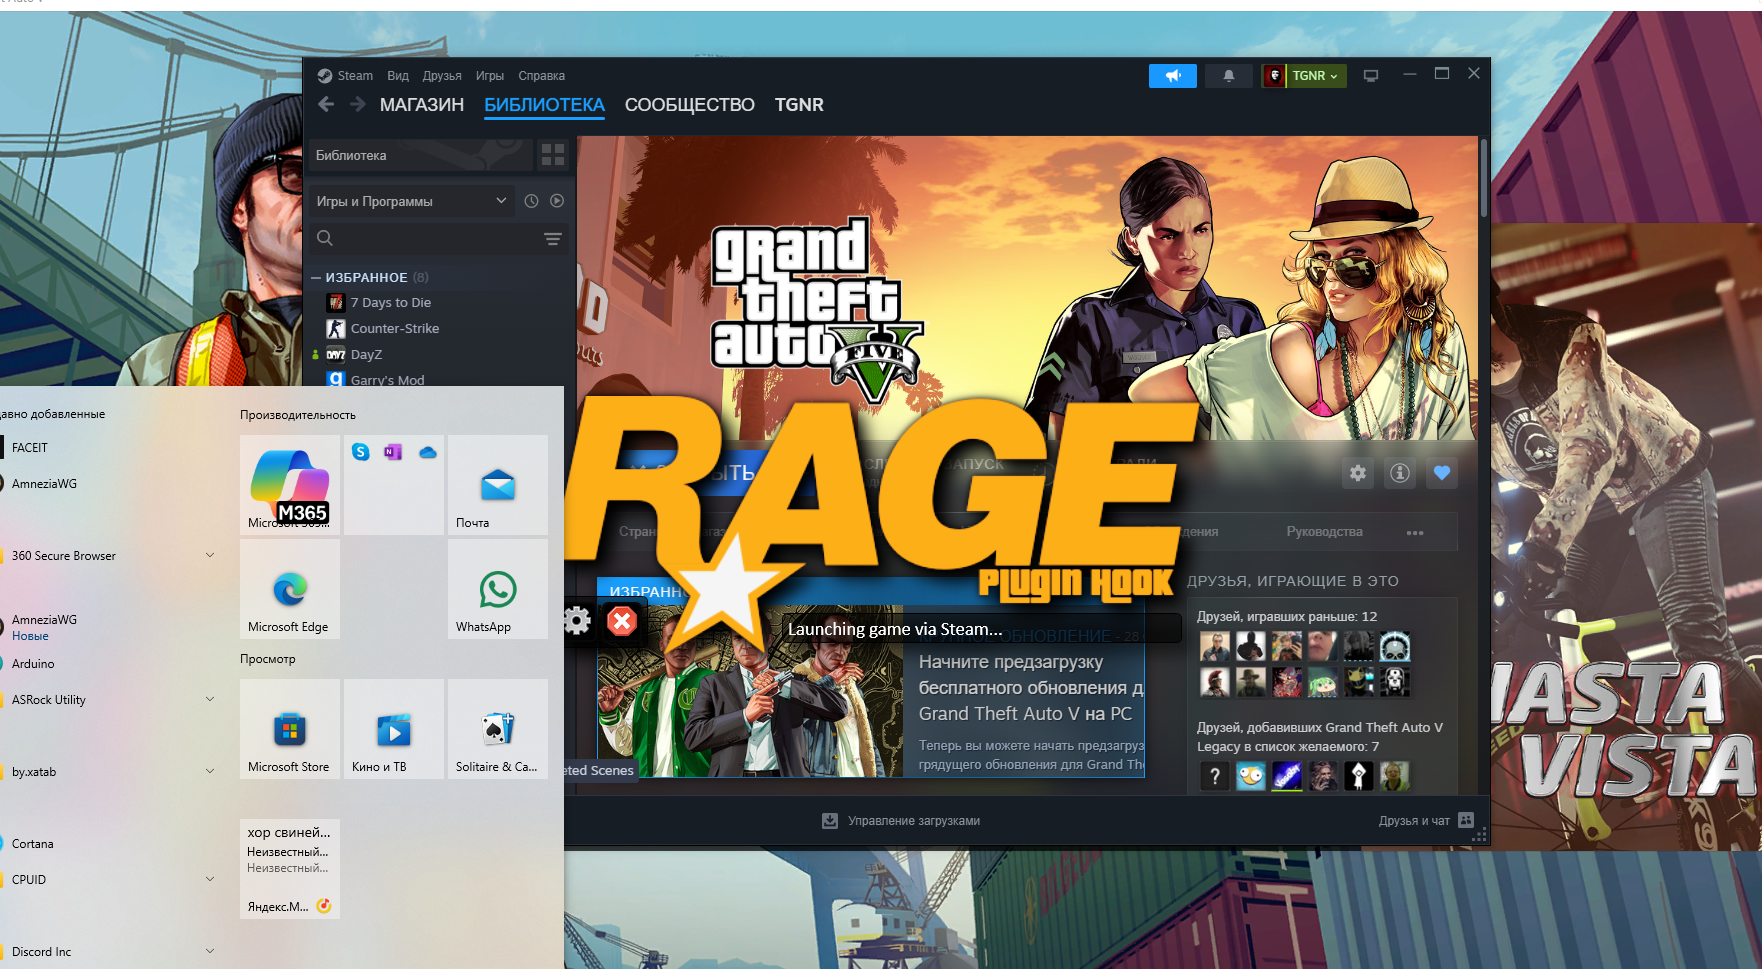
Task: Toggle the GTA V favorite heart button
Action: [x=1441, y=473]
